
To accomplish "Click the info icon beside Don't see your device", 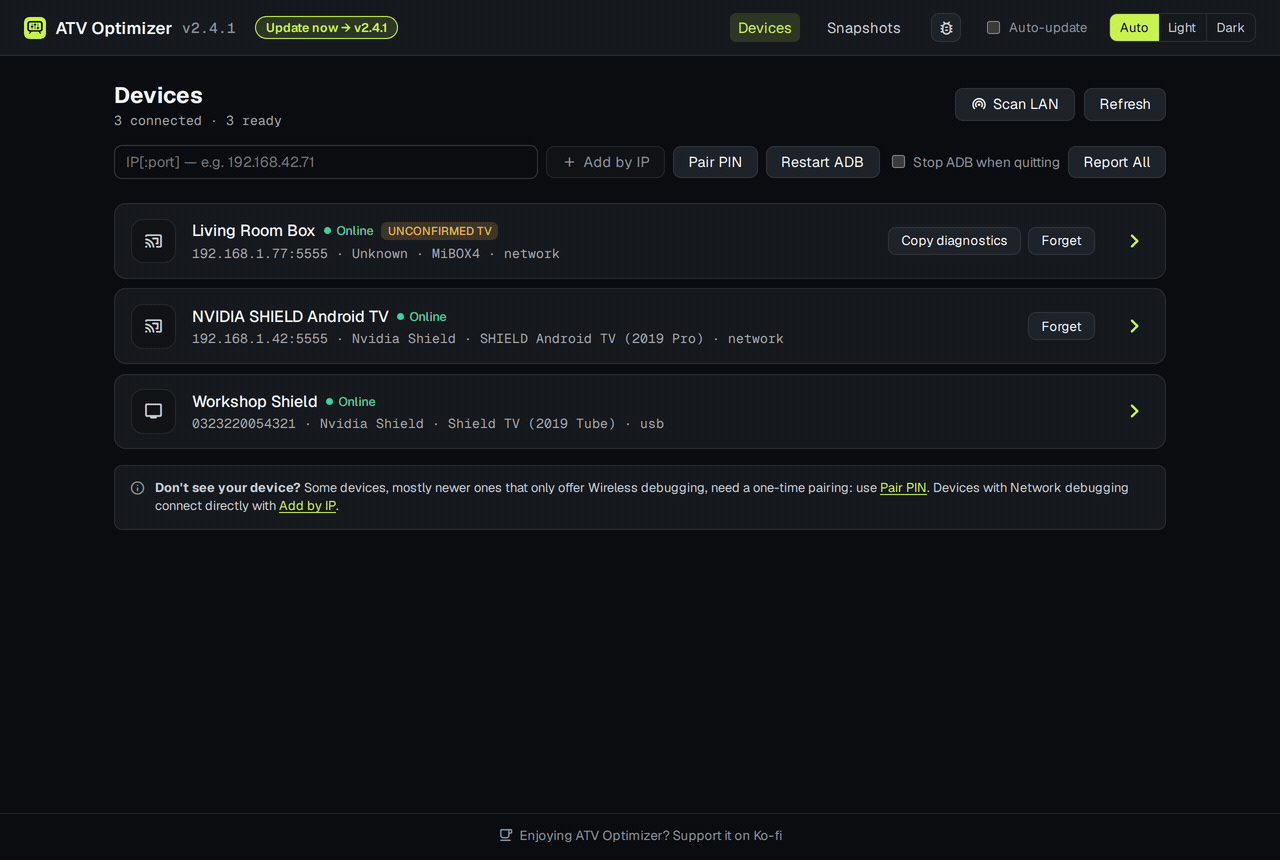I will click(138, 488).
